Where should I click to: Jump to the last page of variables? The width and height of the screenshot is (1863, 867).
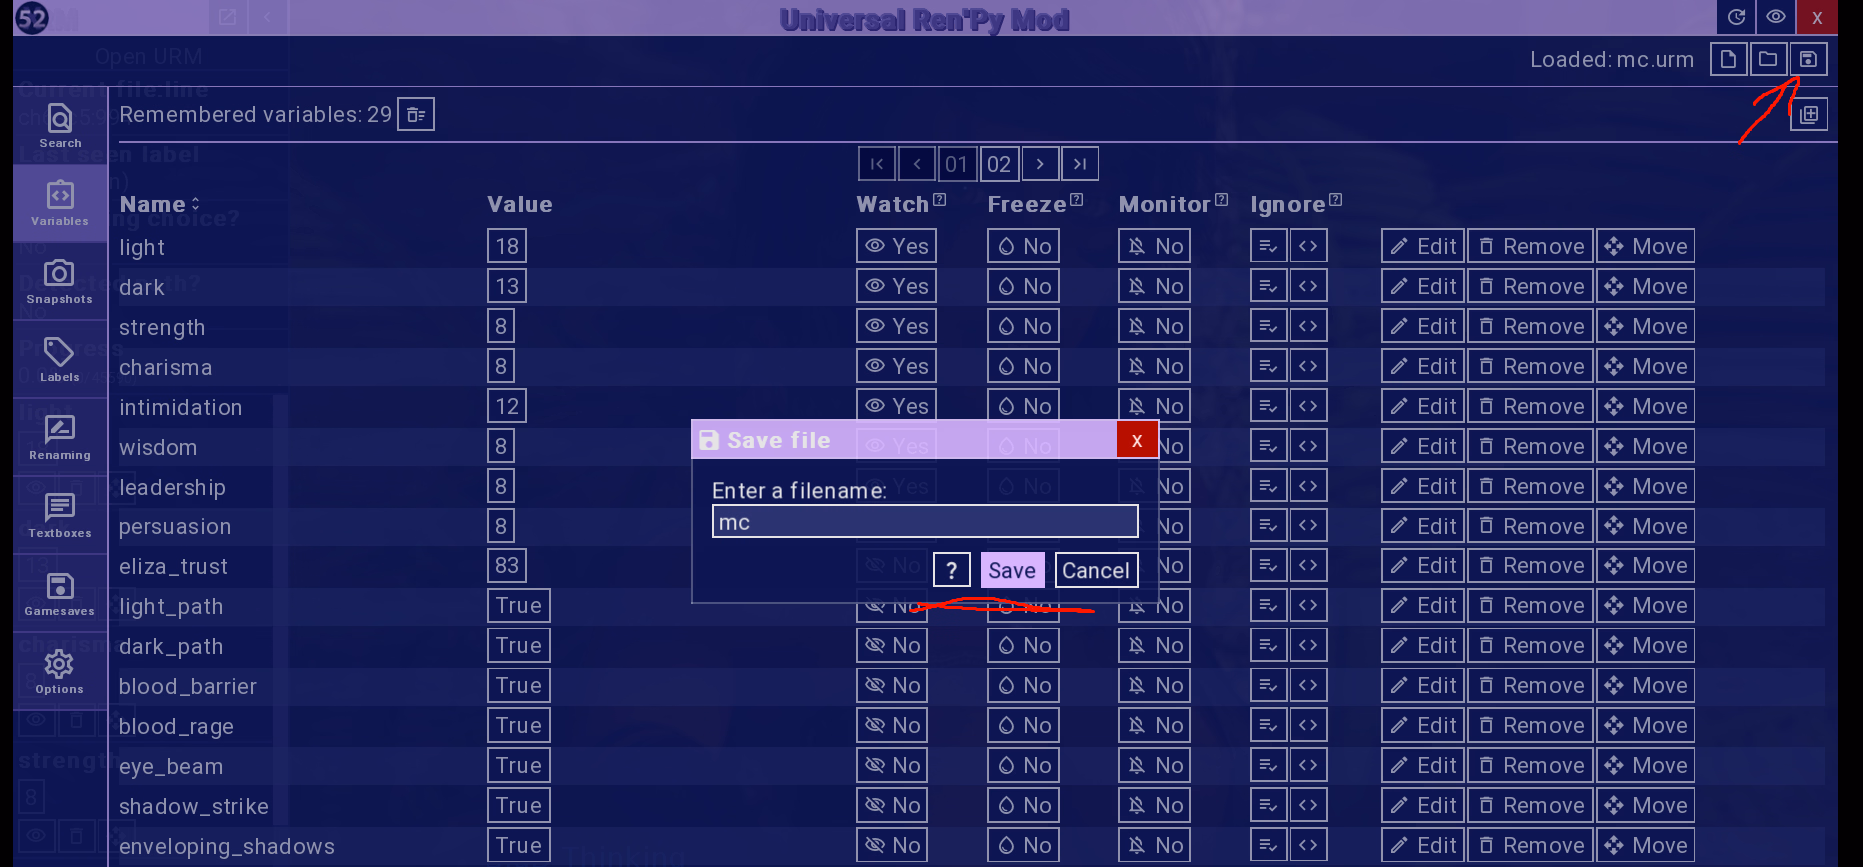[x=1080, y=164]
